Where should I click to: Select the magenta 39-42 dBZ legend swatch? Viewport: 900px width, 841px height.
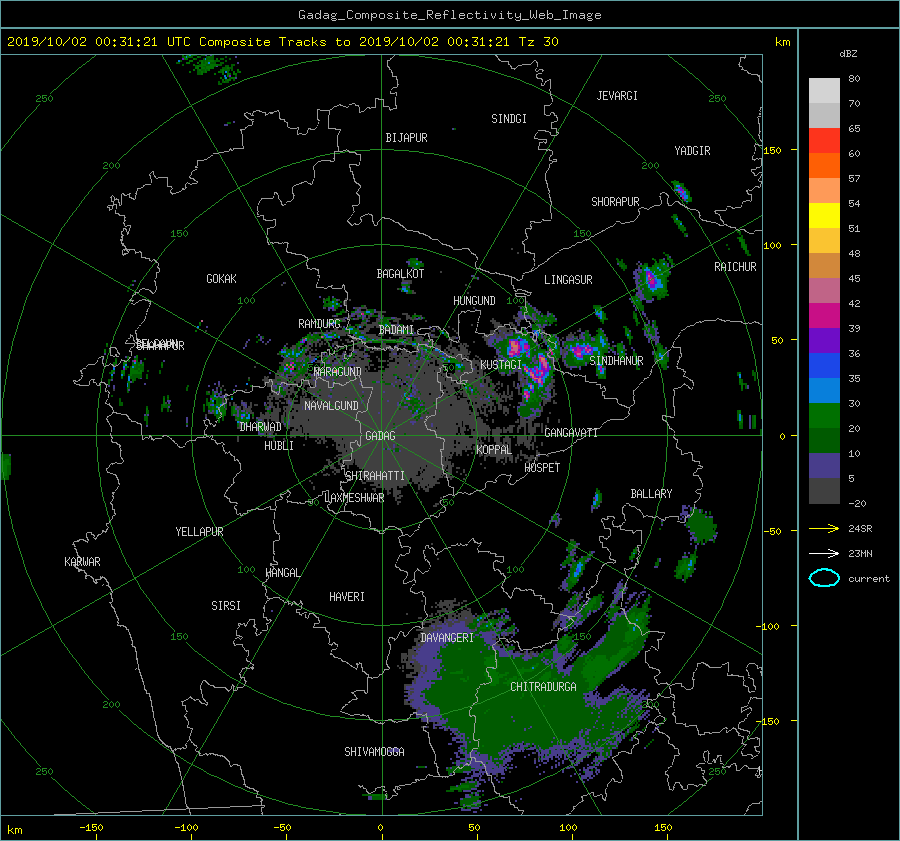(x=824, y=316)
